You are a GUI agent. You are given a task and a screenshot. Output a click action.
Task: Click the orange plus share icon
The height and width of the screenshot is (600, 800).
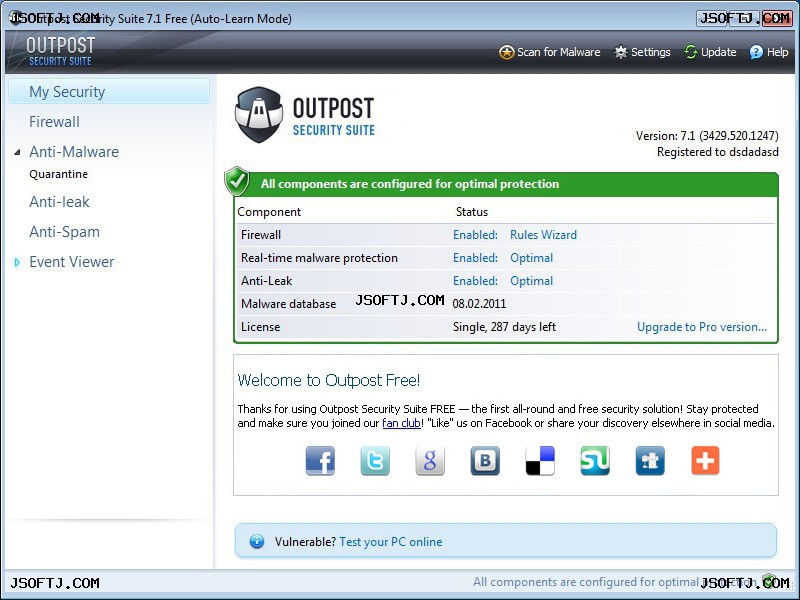(x=705, y=461)
